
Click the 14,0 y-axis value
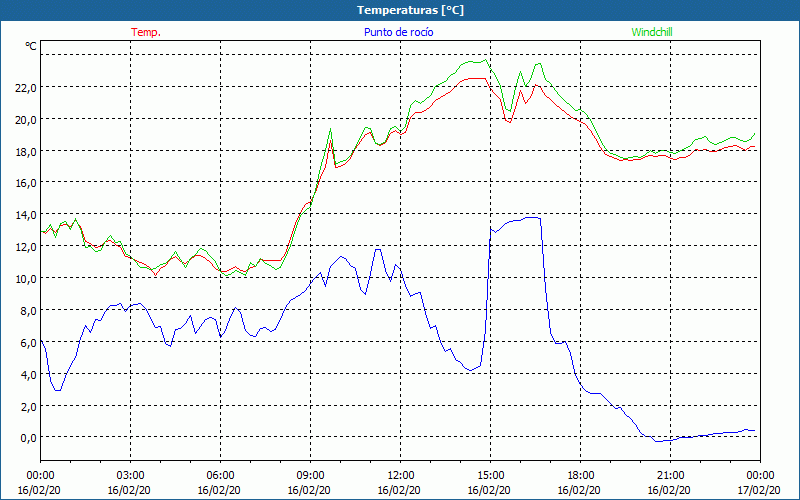[26, 216]
